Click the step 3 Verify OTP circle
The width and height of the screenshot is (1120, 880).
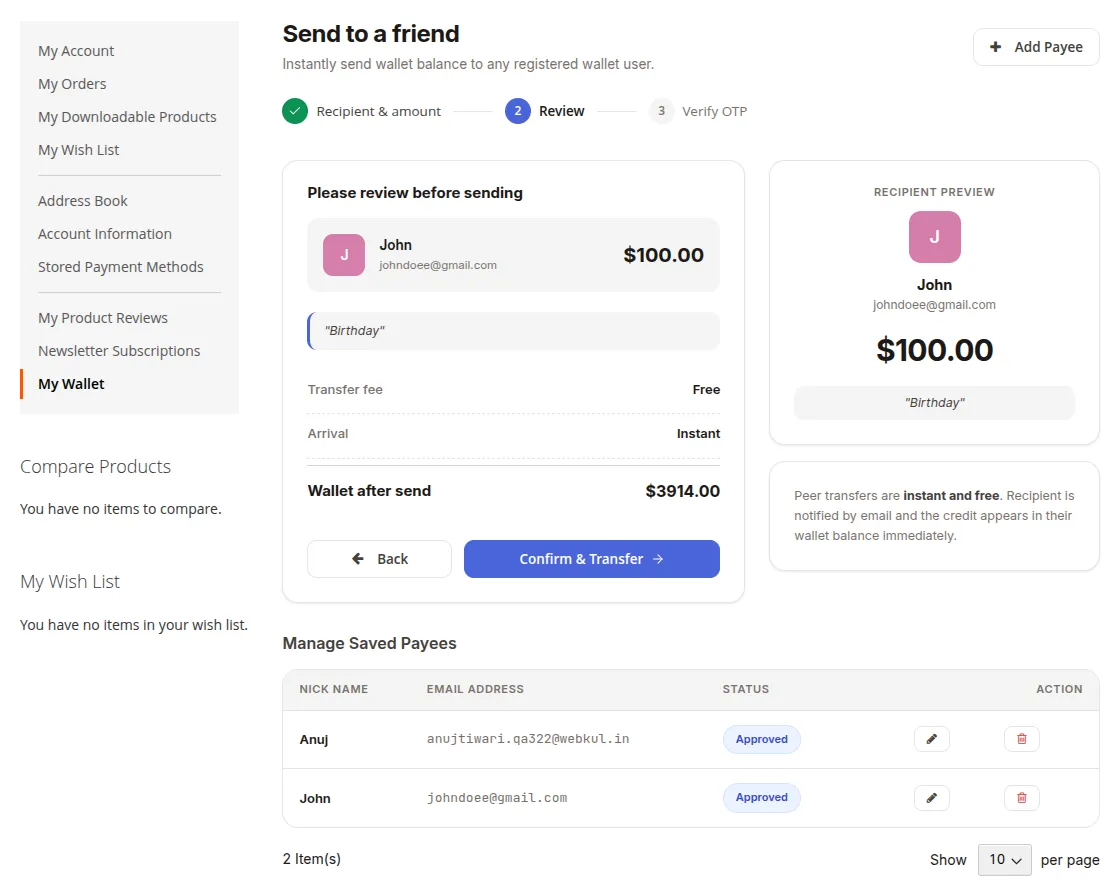[x=661, y=111]
